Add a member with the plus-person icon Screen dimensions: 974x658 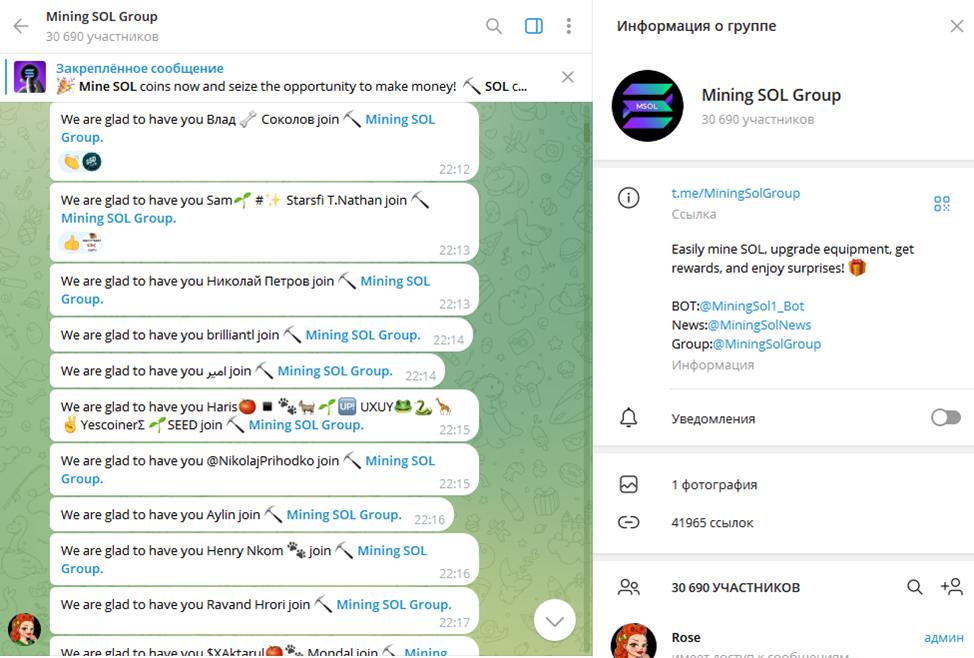(952, 587)
